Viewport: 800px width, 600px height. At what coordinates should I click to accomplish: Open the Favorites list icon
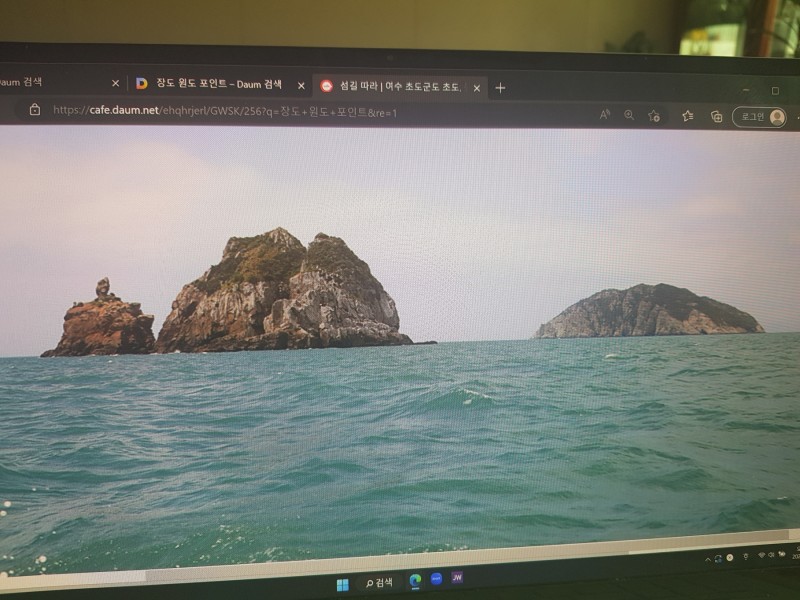pos(688,116)
